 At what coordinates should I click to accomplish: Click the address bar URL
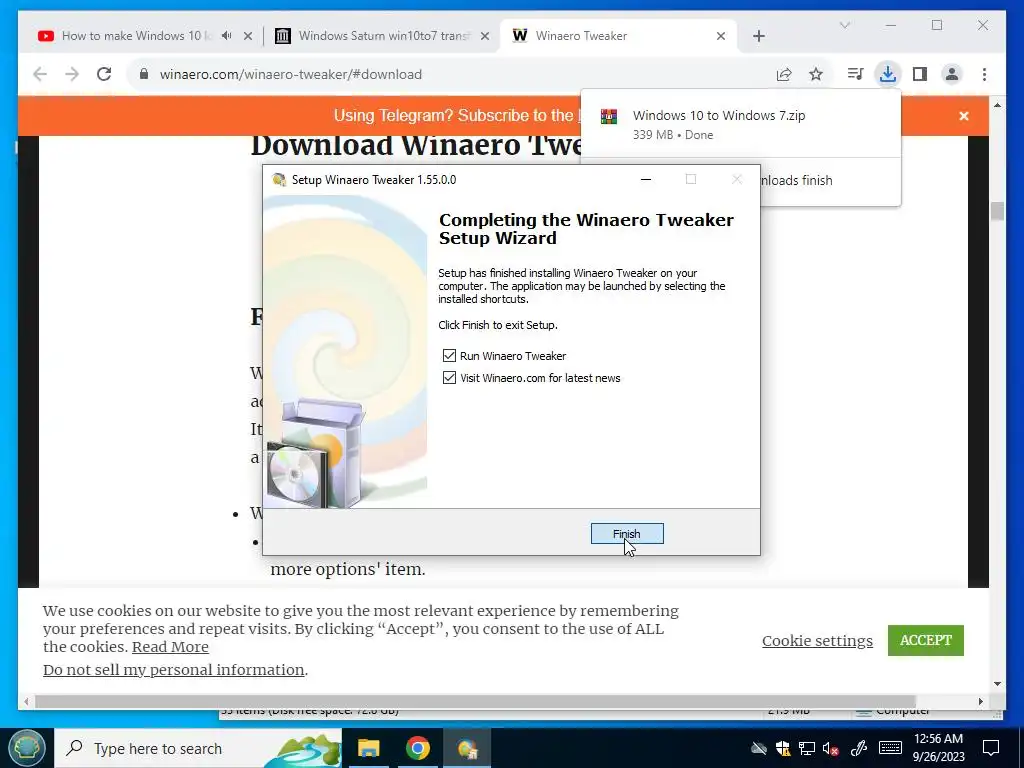[x=291, y=74]
